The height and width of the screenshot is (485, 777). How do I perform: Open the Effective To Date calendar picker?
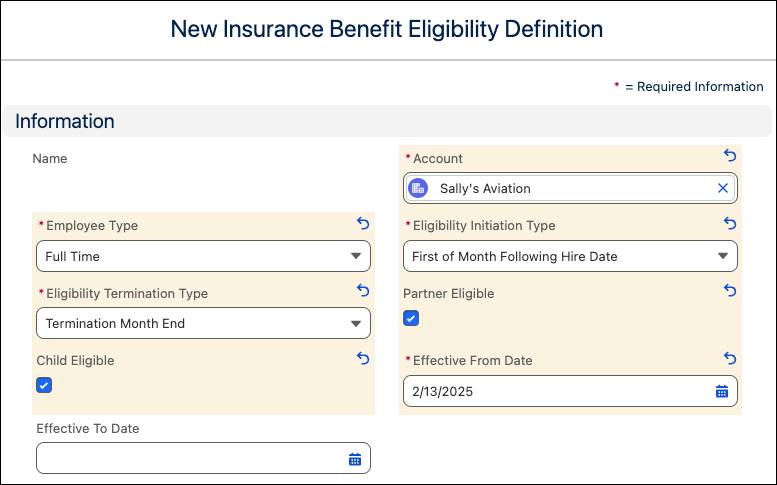click(x=355, y=459)
